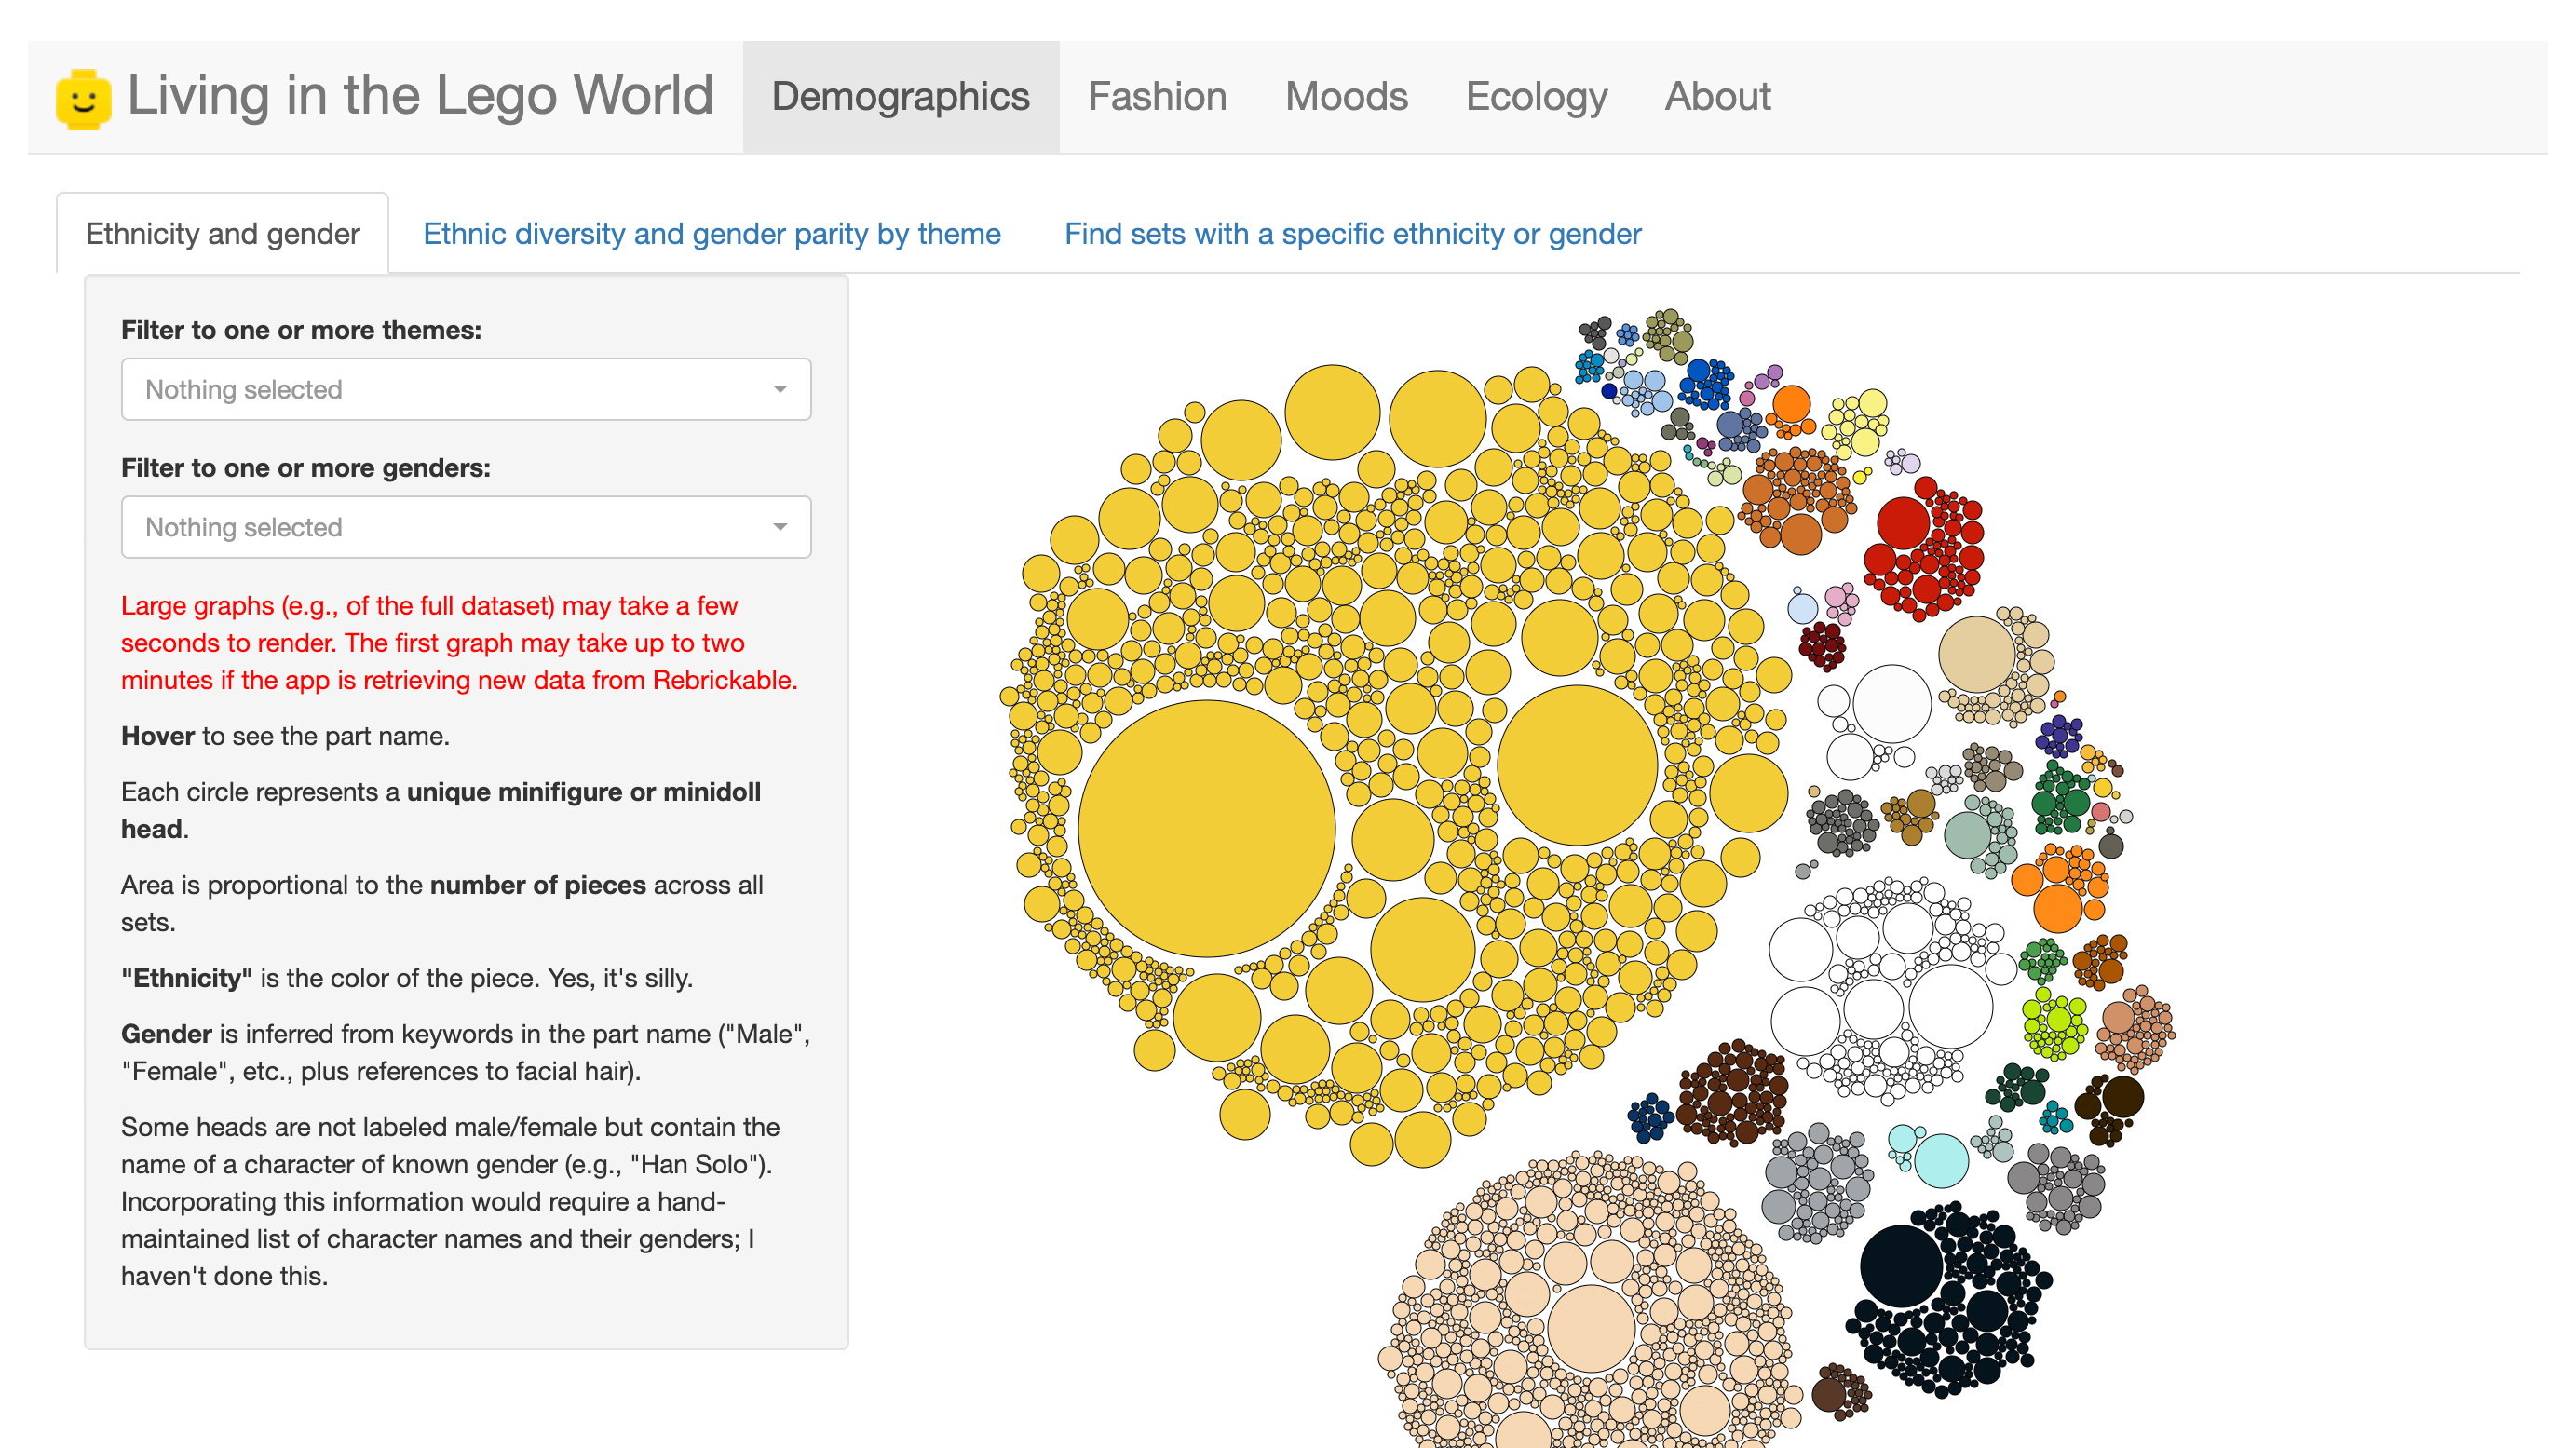Click the large light aqua circle
The image size is (2576, 1448).
pyautogui.click(x=1940, y=1160)
